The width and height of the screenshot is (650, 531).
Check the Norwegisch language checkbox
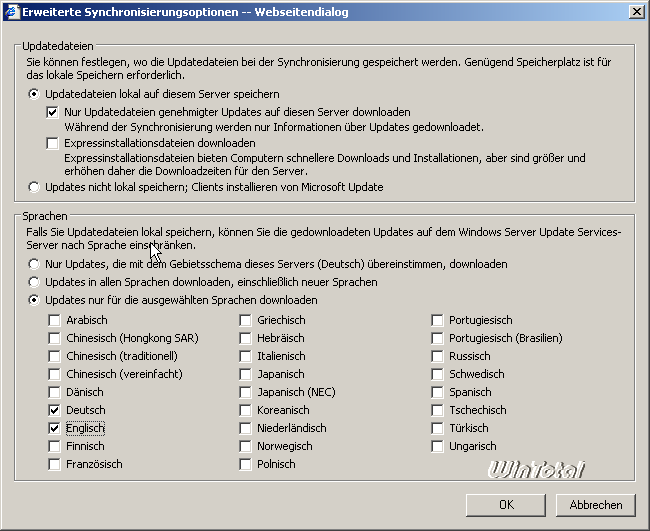point(245,446)
